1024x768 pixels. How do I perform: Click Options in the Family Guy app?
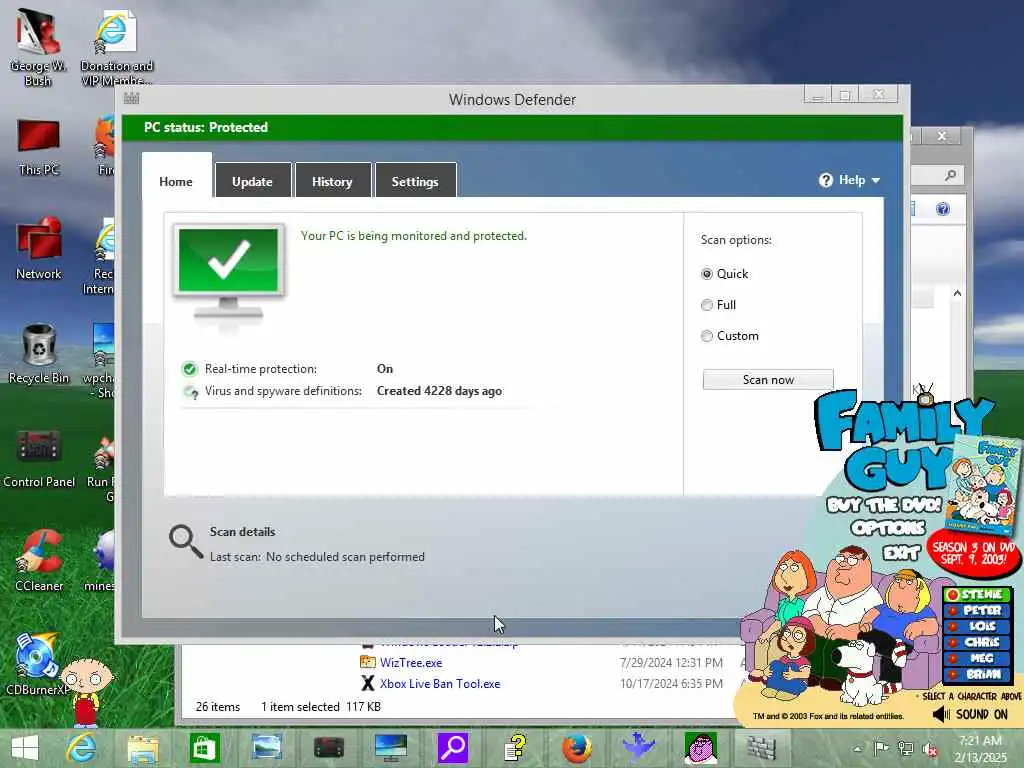pyautogui.click(x=888, y=528)
